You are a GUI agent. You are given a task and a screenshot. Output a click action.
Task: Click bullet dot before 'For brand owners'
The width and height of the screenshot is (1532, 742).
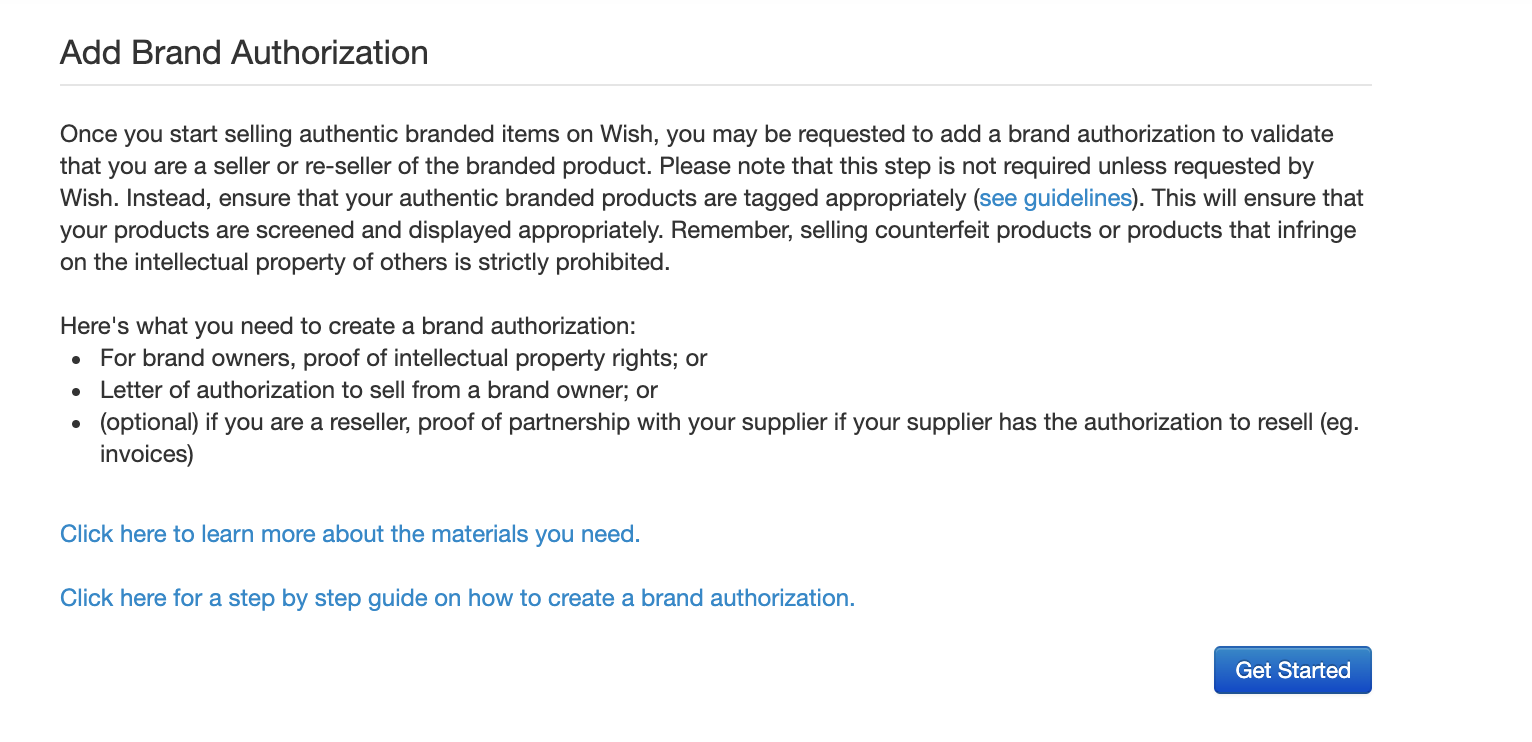pos(76,359)
